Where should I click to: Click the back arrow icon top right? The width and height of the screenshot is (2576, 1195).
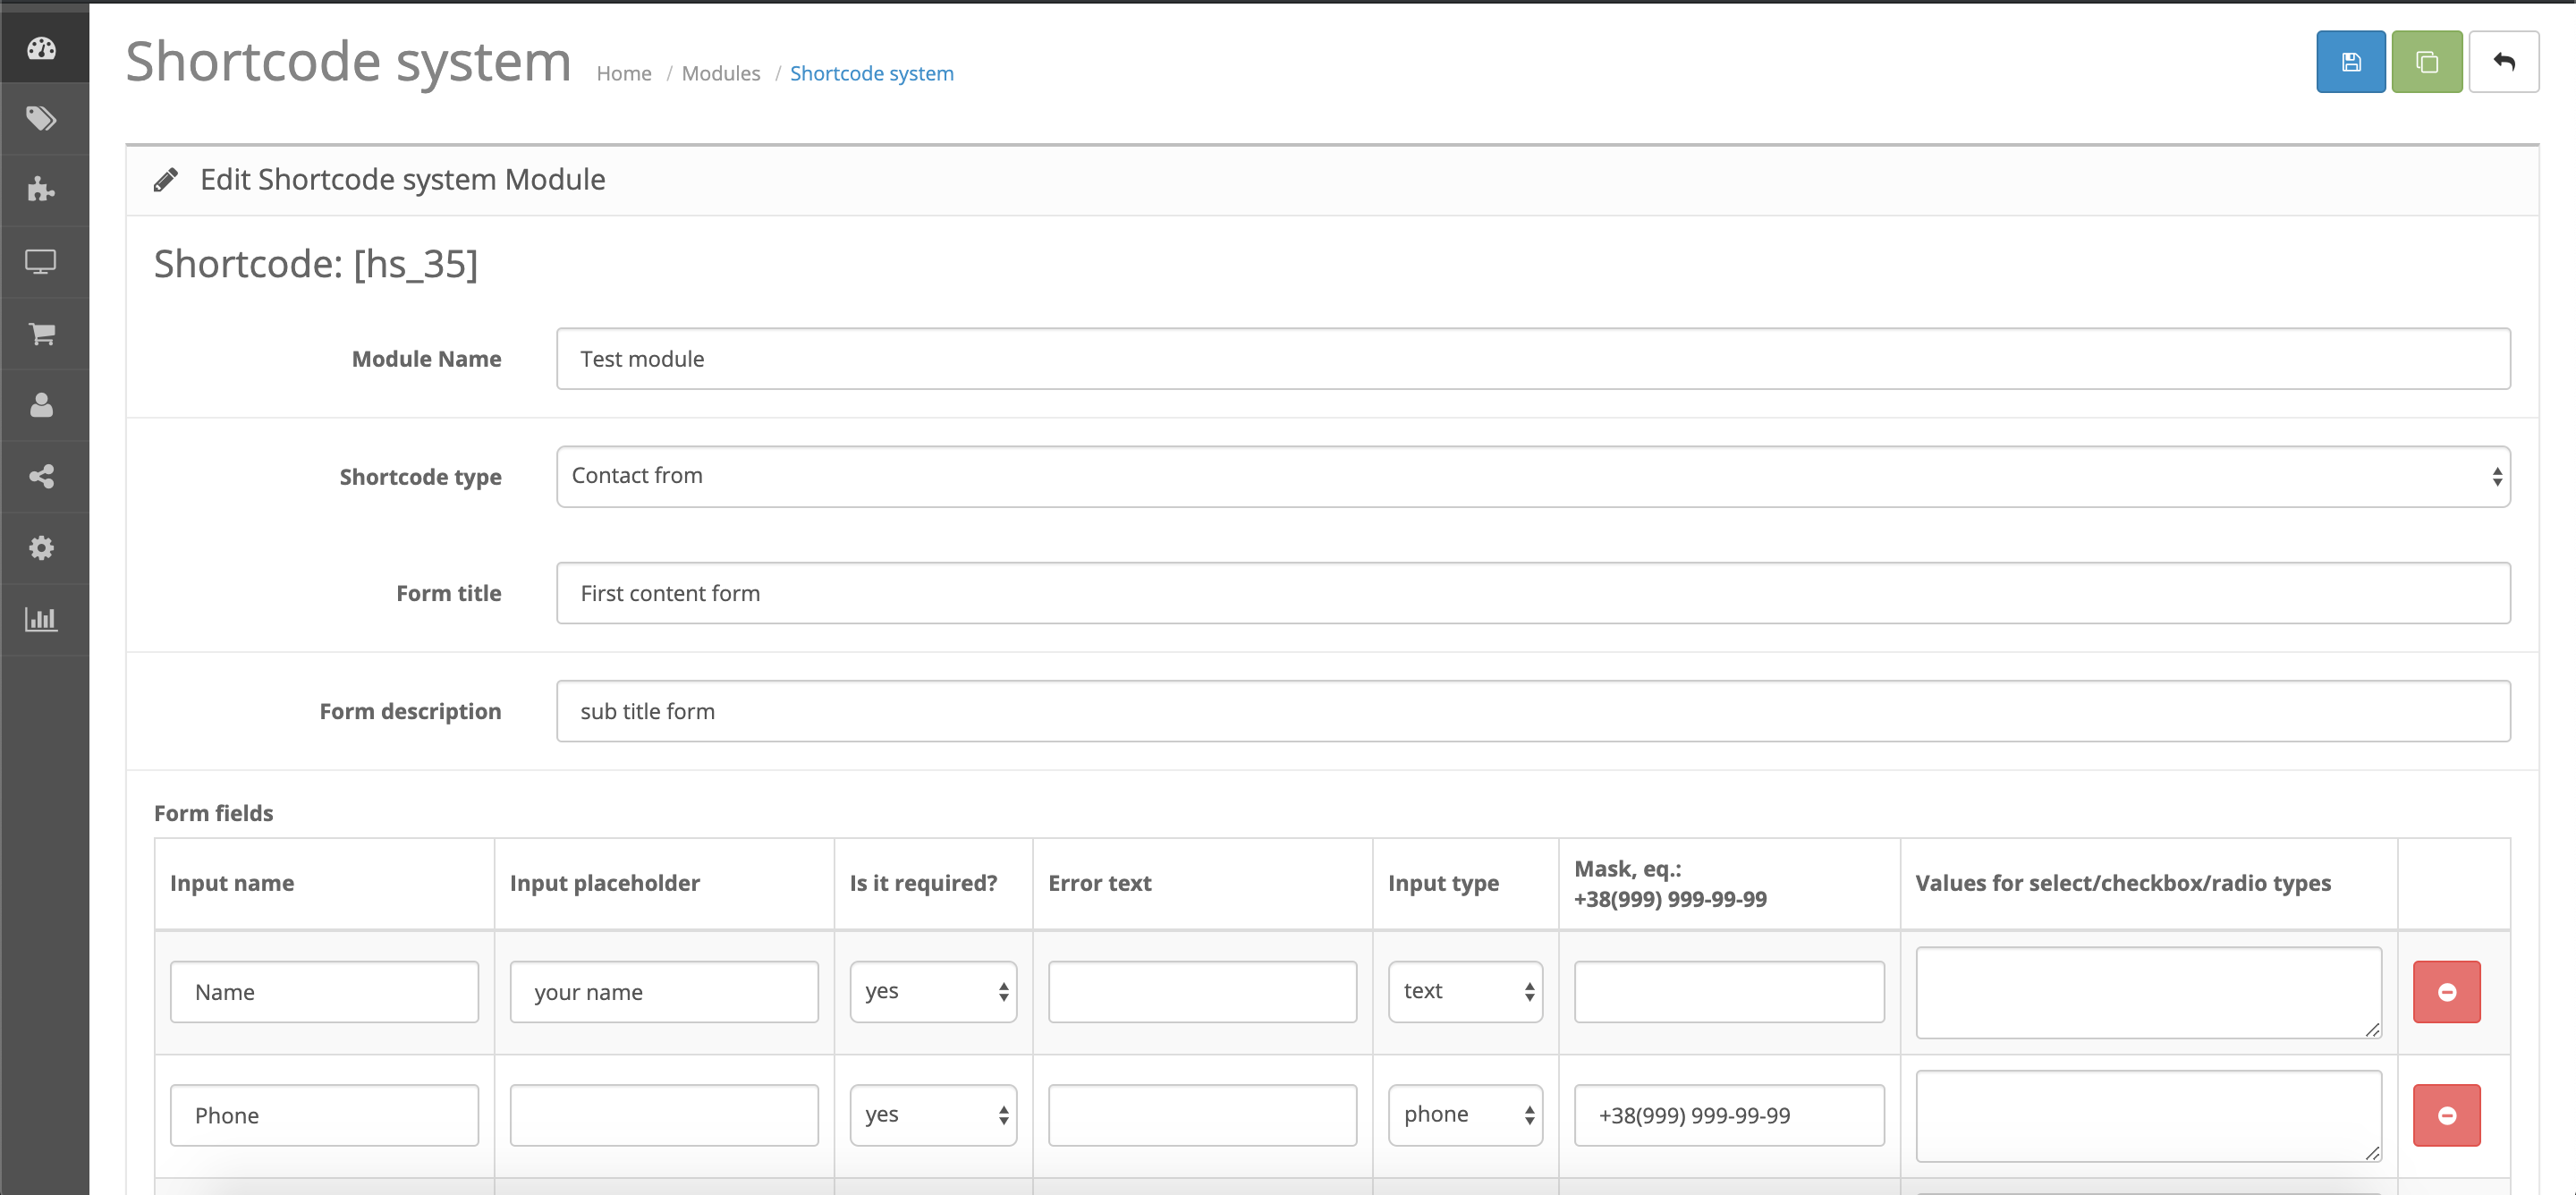[2504, 64]
